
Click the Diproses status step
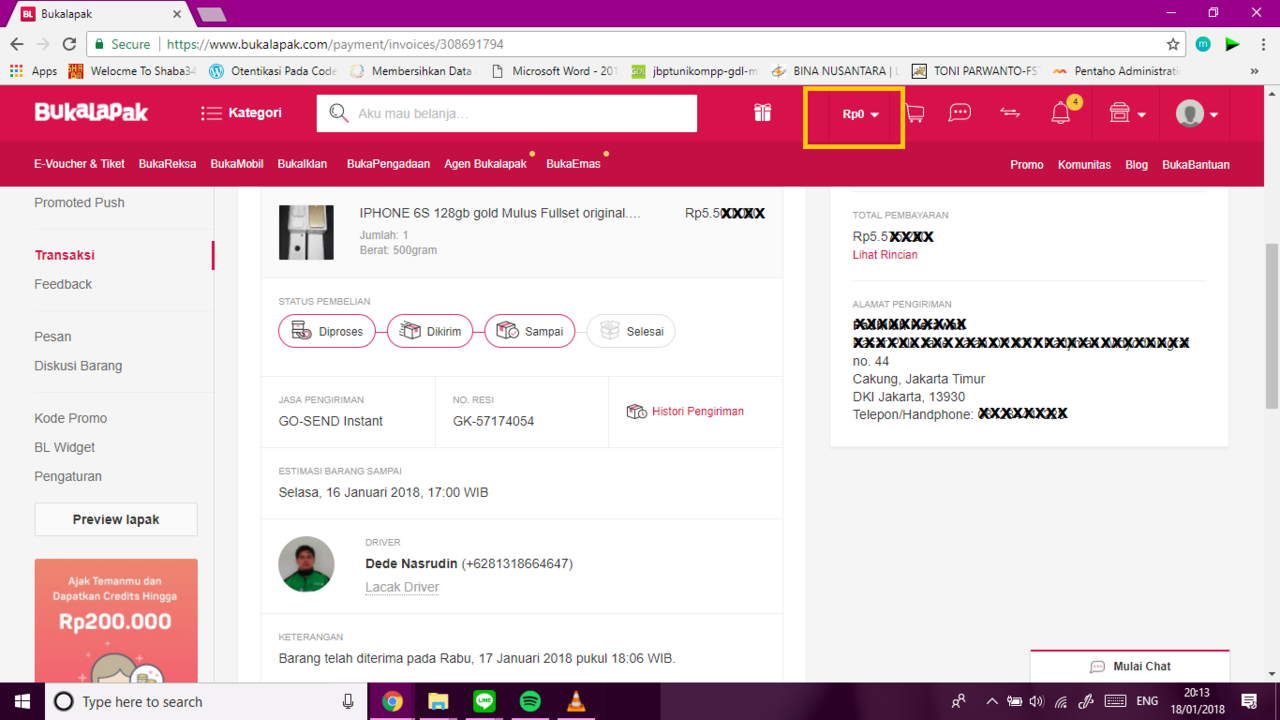(x=327, y=331)
